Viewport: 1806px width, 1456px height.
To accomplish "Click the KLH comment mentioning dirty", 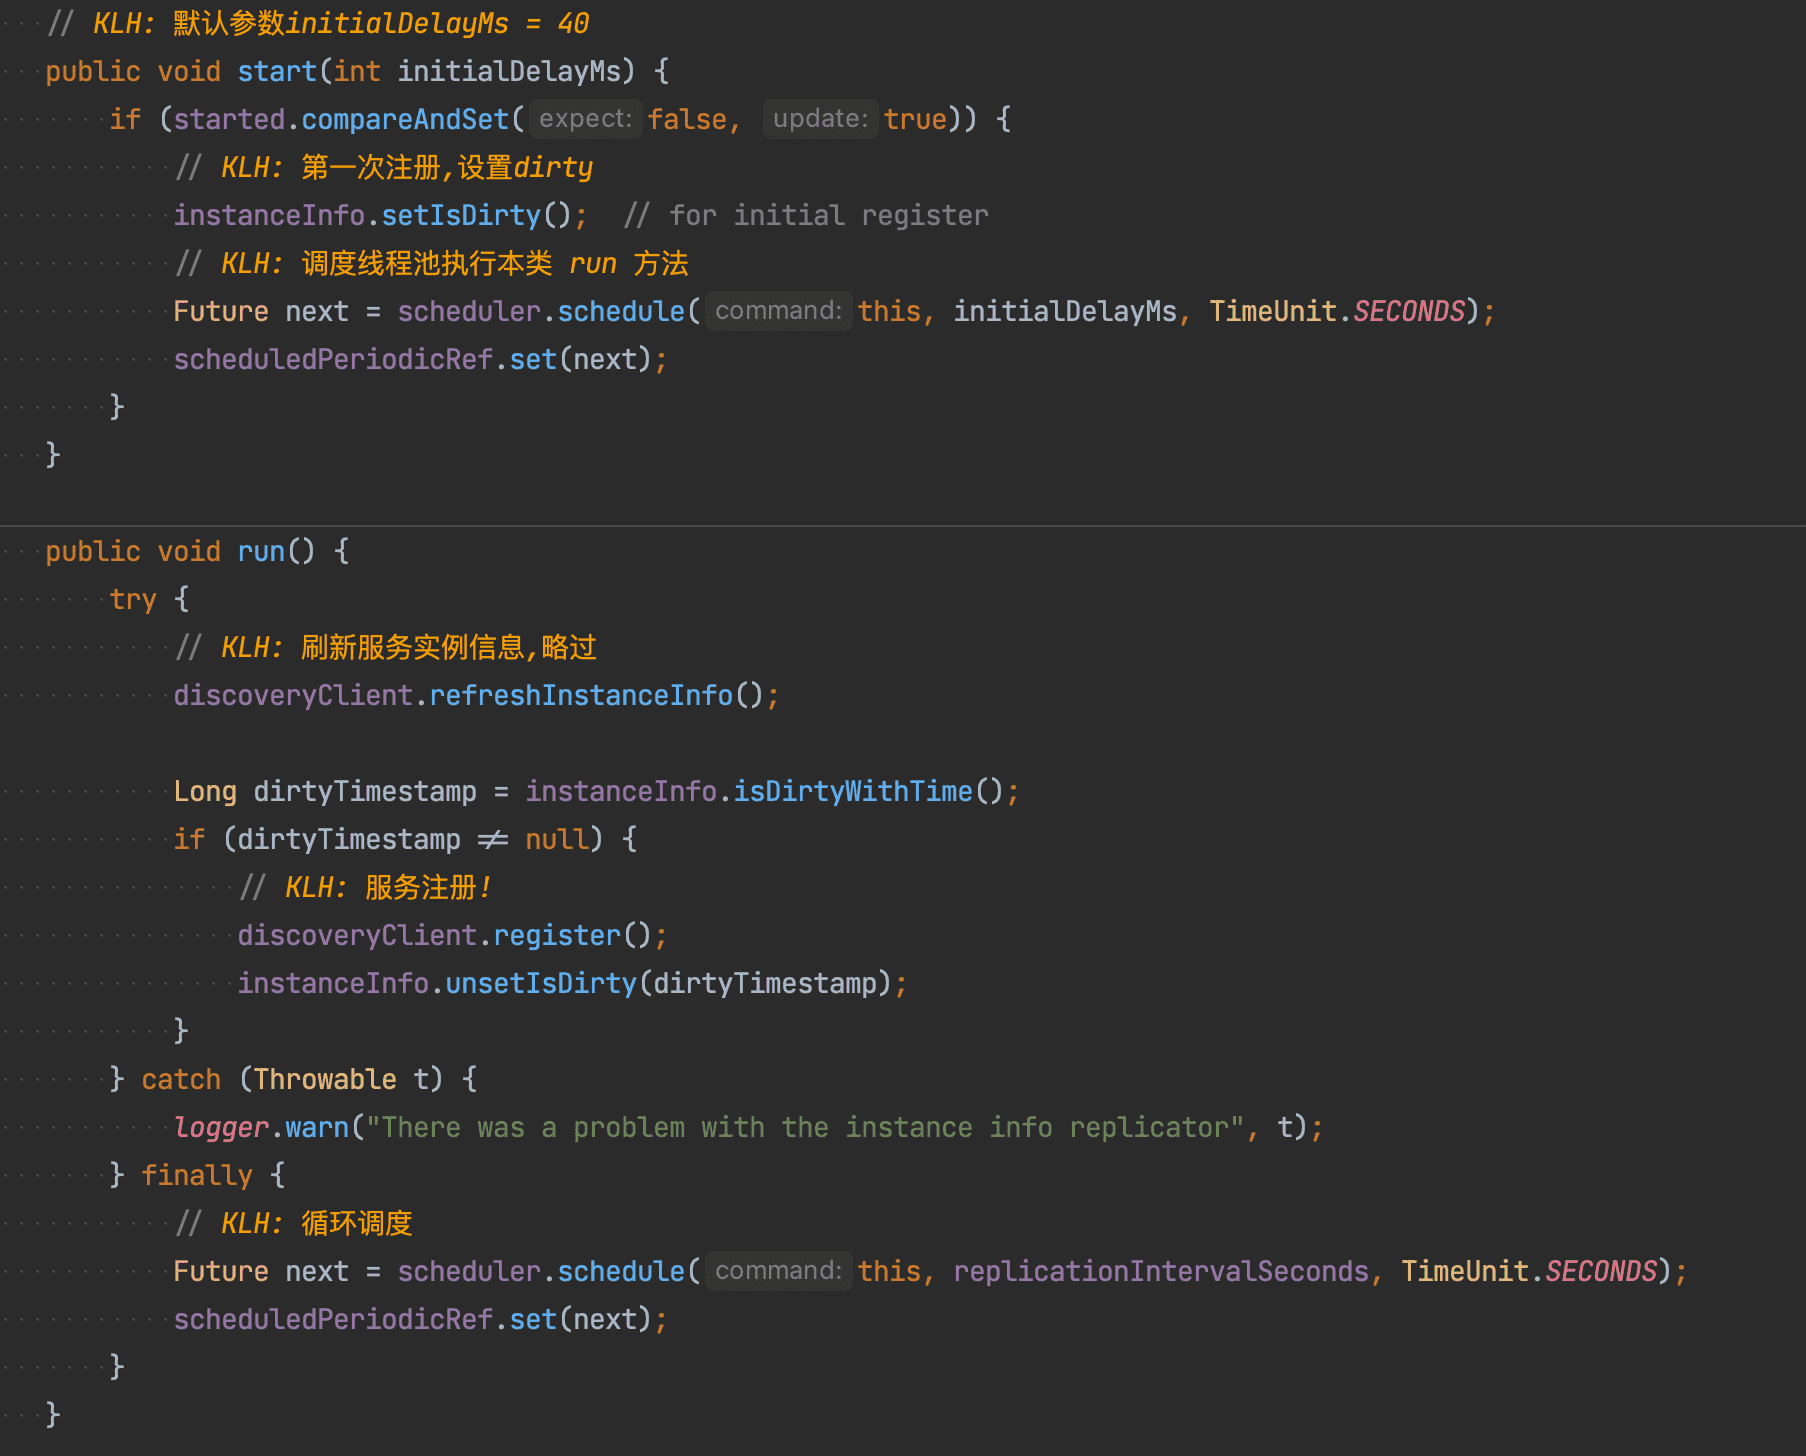I will pos(384,167).
